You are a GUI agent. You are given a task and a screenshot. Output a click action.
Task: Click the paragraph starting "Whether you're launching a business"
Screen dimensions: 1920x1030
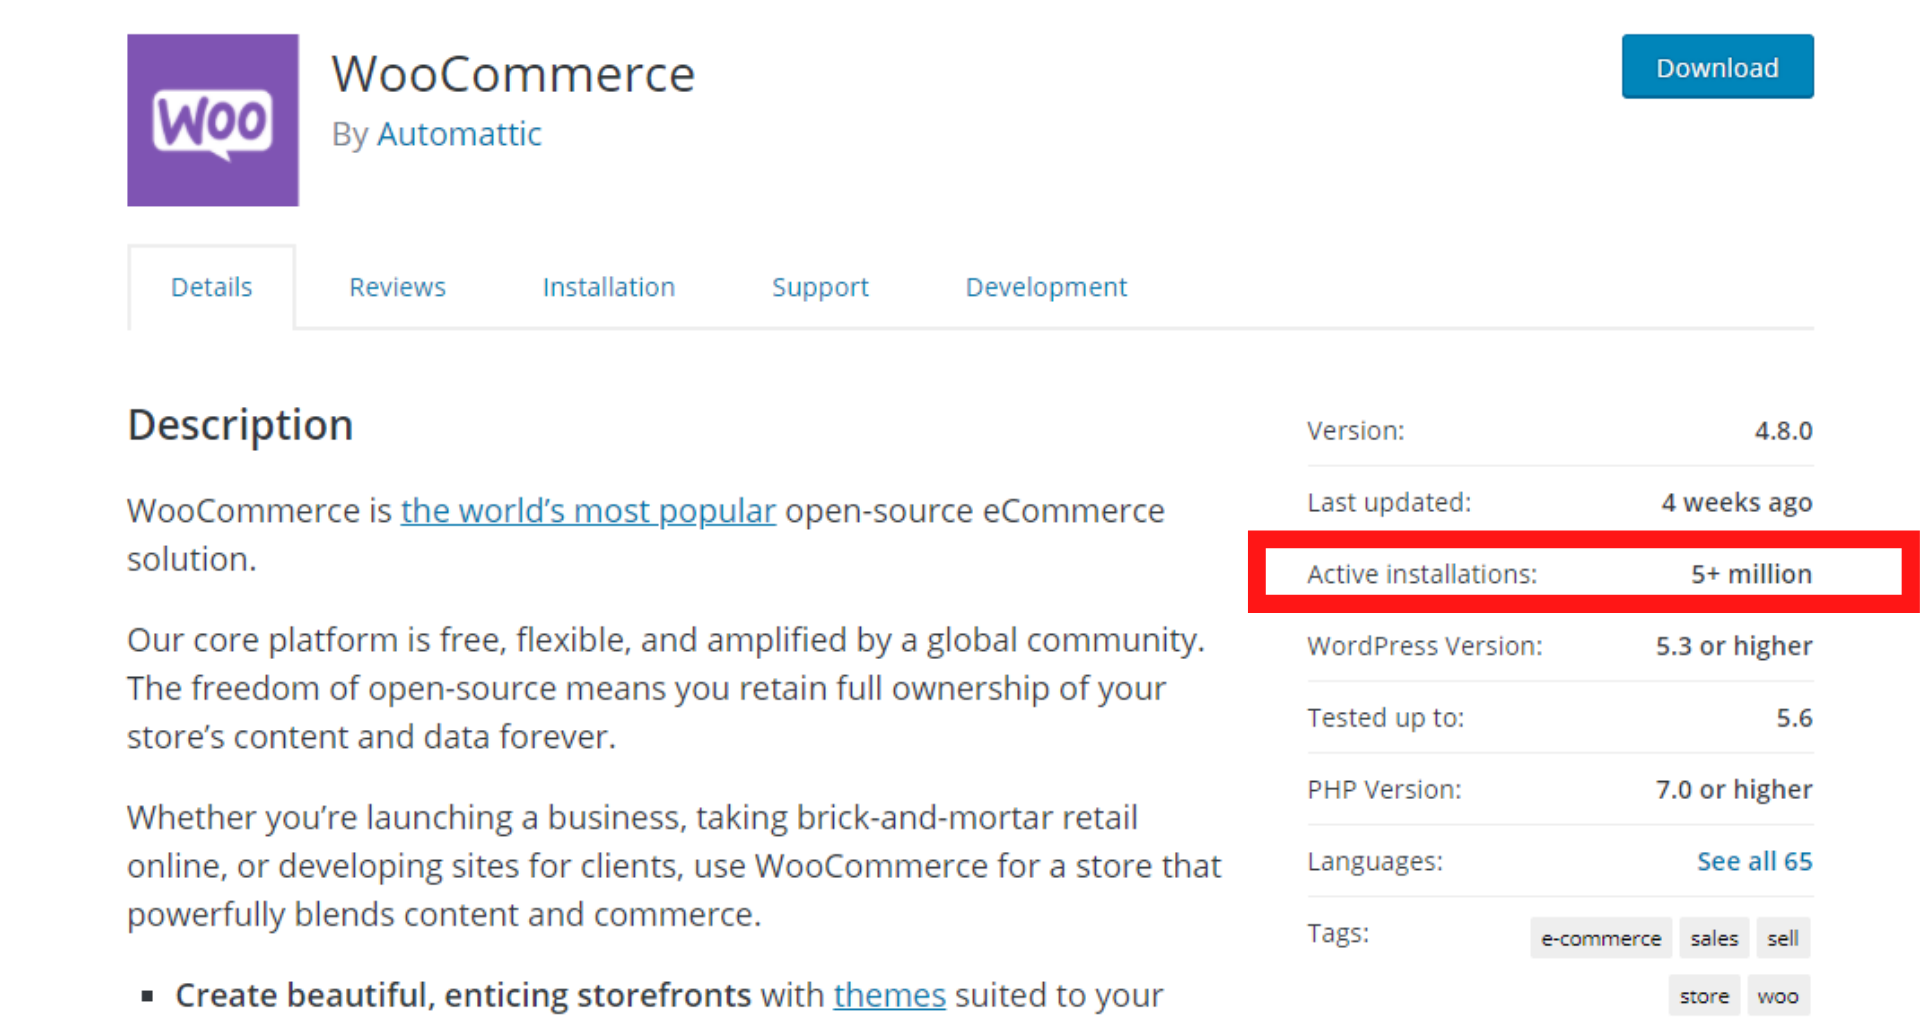674,866
